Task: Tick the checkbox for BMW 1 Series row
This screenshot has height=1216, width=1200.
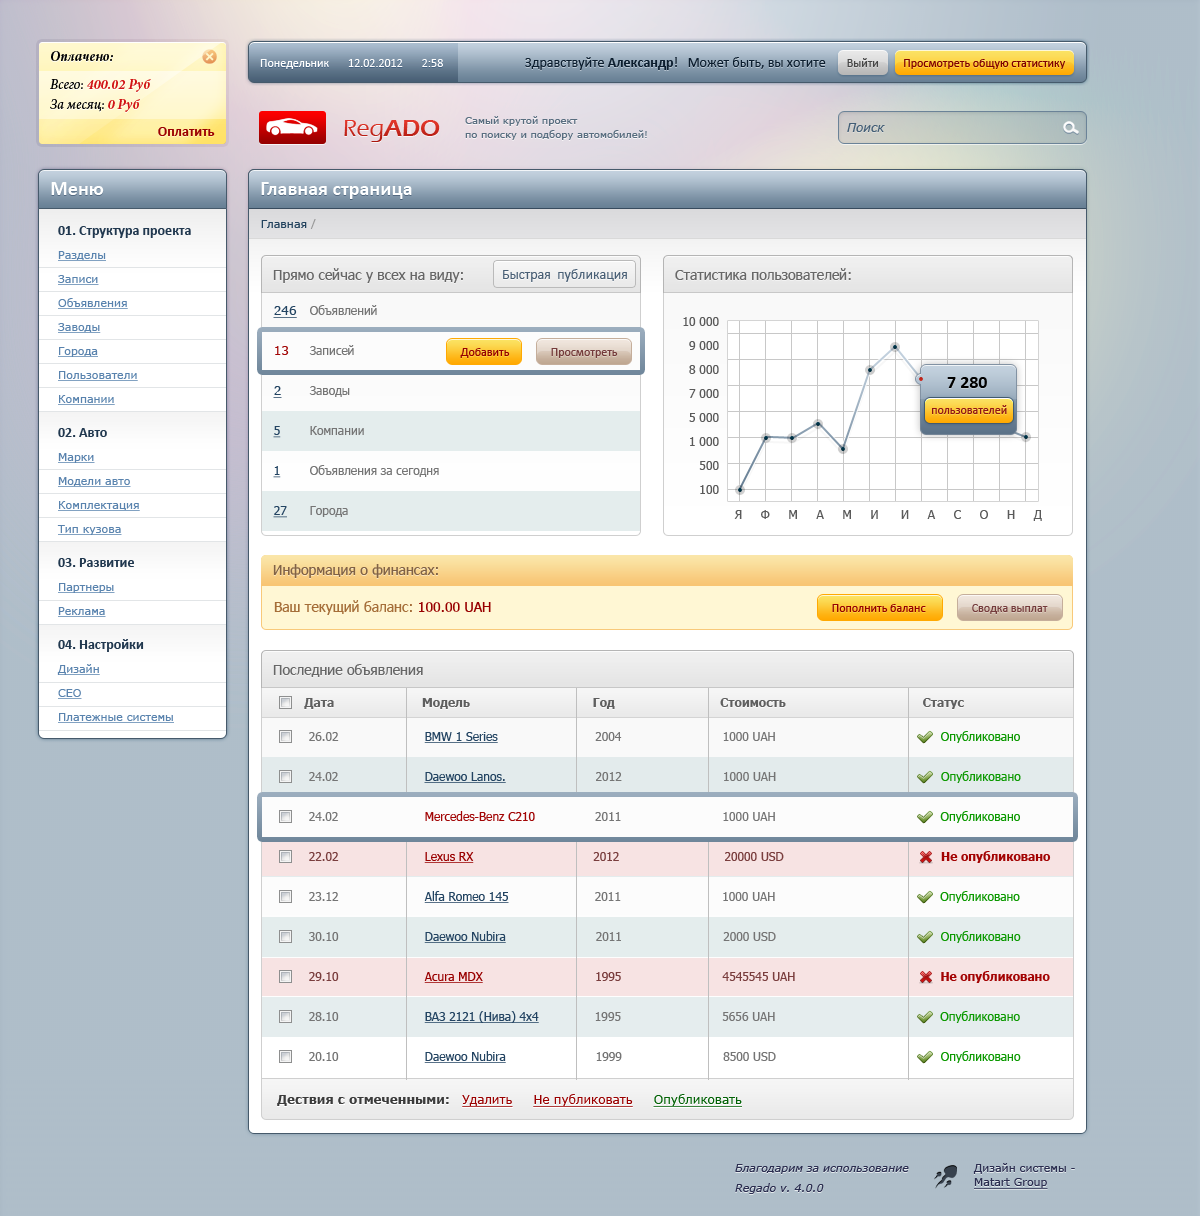Action: tap(286, 737)
